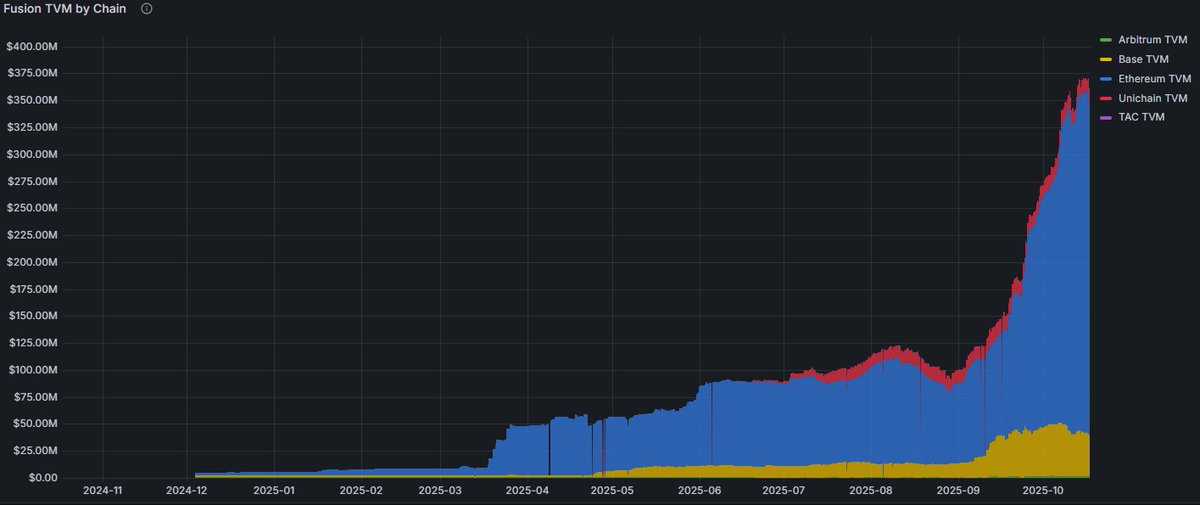1200x505 pixels.
Task: Click the $75.00M y-axis label
Action: click(x=35, y=397)
